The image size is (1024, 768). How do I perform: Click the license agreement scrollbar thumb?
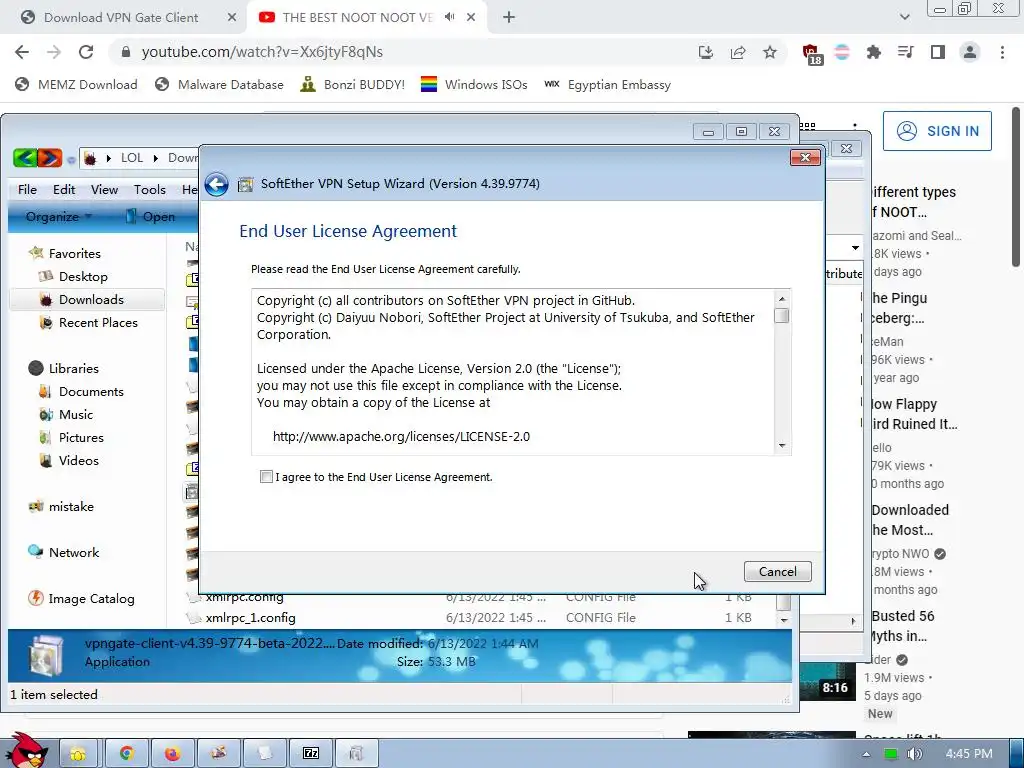(x=782, y=315)
